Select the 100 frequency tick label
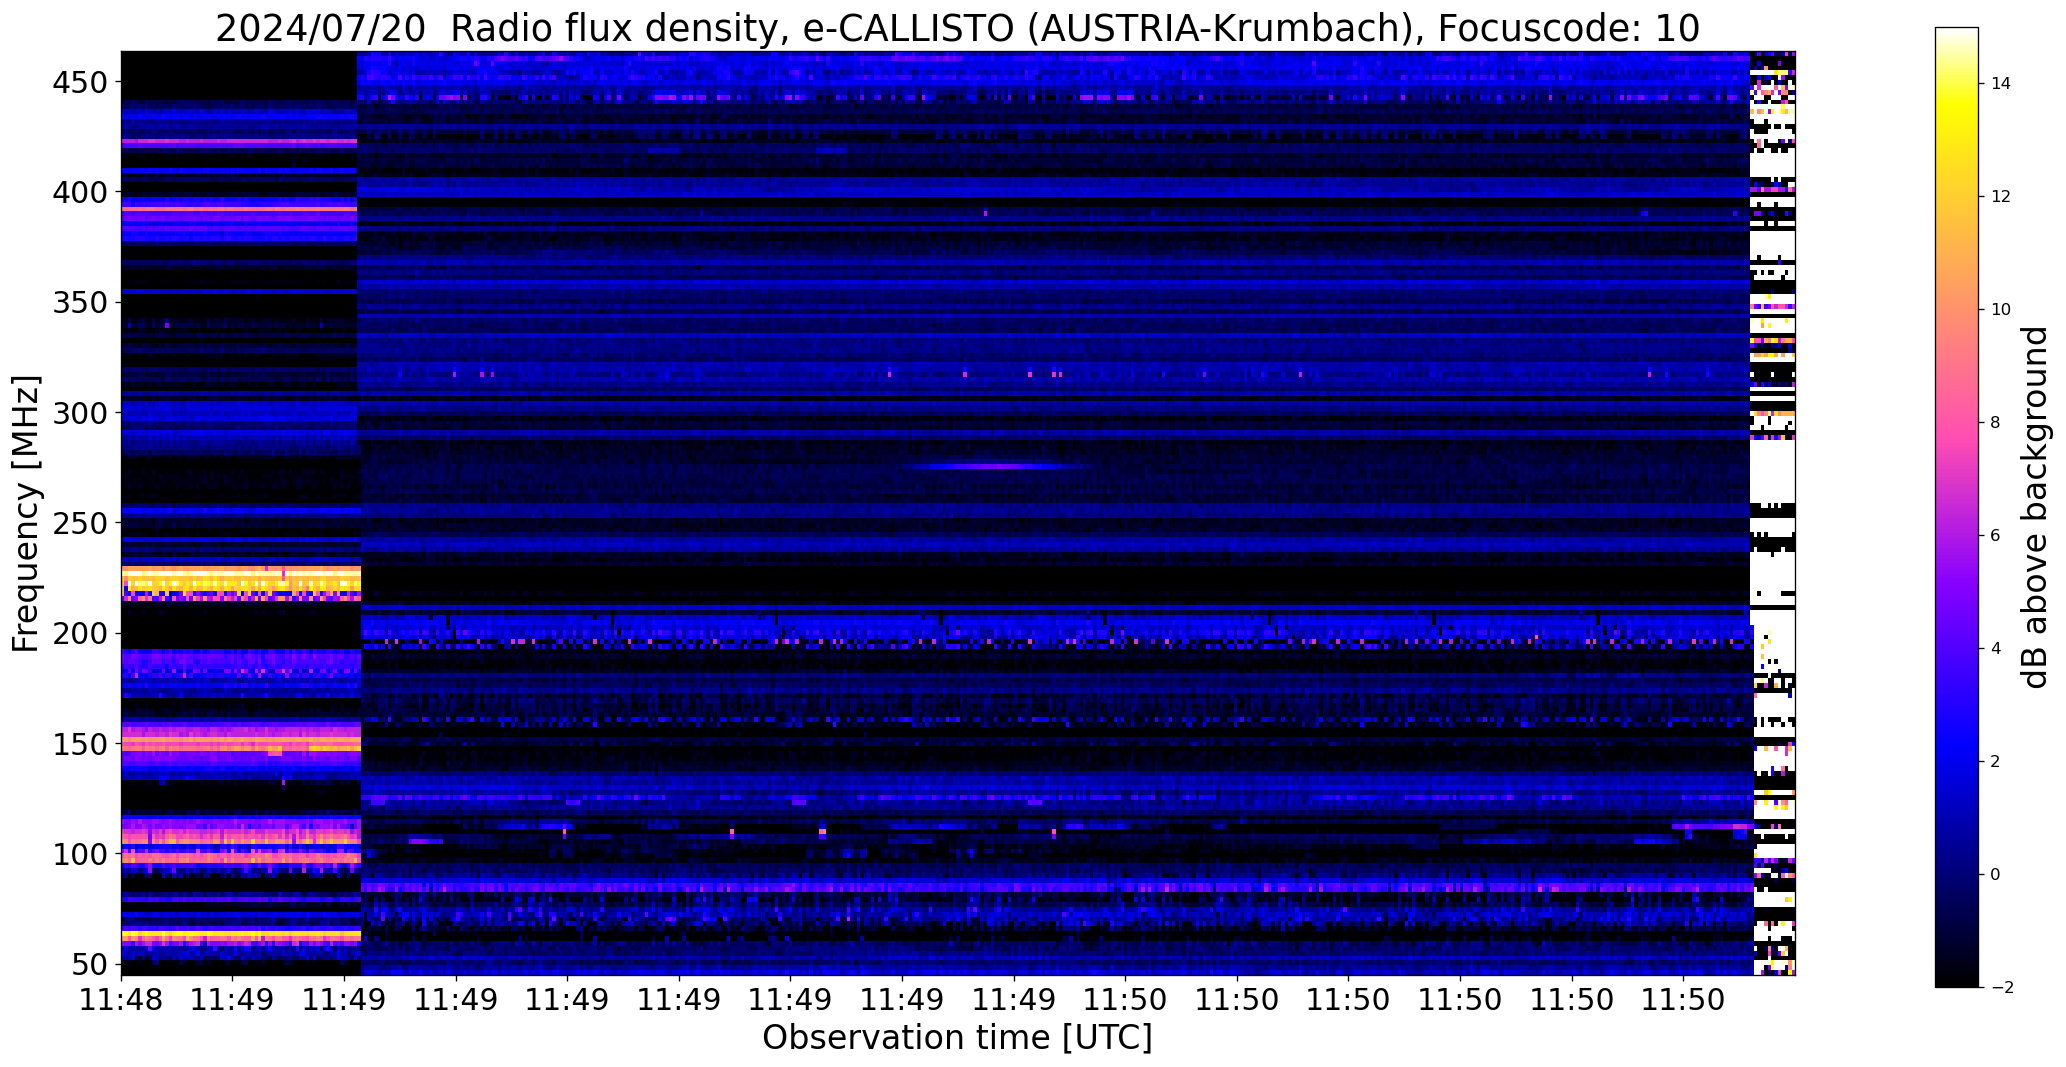 click(x=81, y=855)
